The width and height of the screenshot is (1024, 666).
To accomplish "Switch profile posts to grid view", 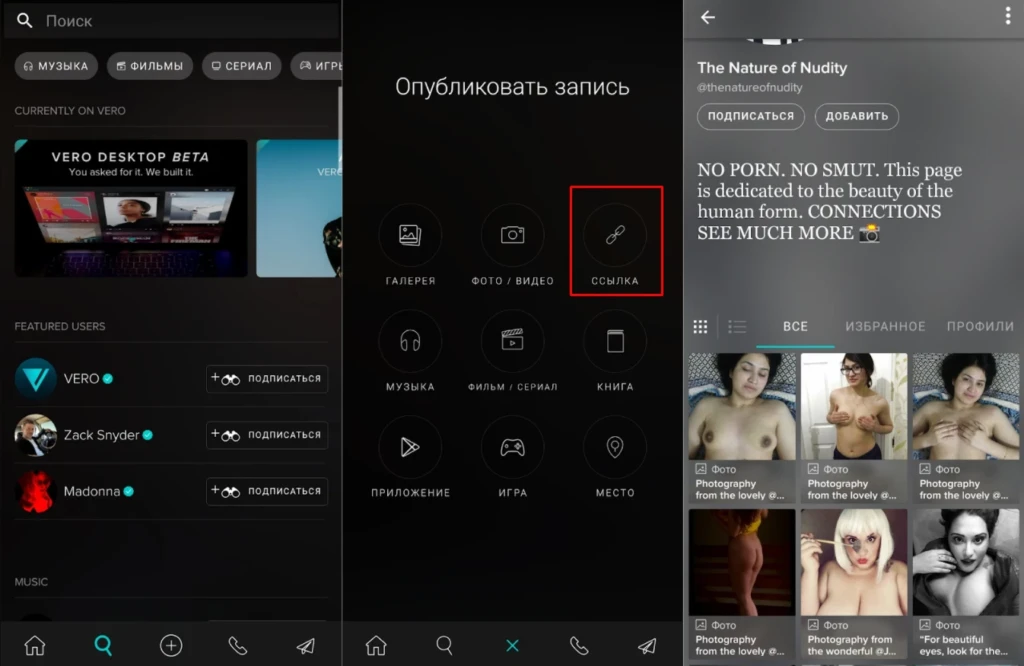I will [700, 326].
